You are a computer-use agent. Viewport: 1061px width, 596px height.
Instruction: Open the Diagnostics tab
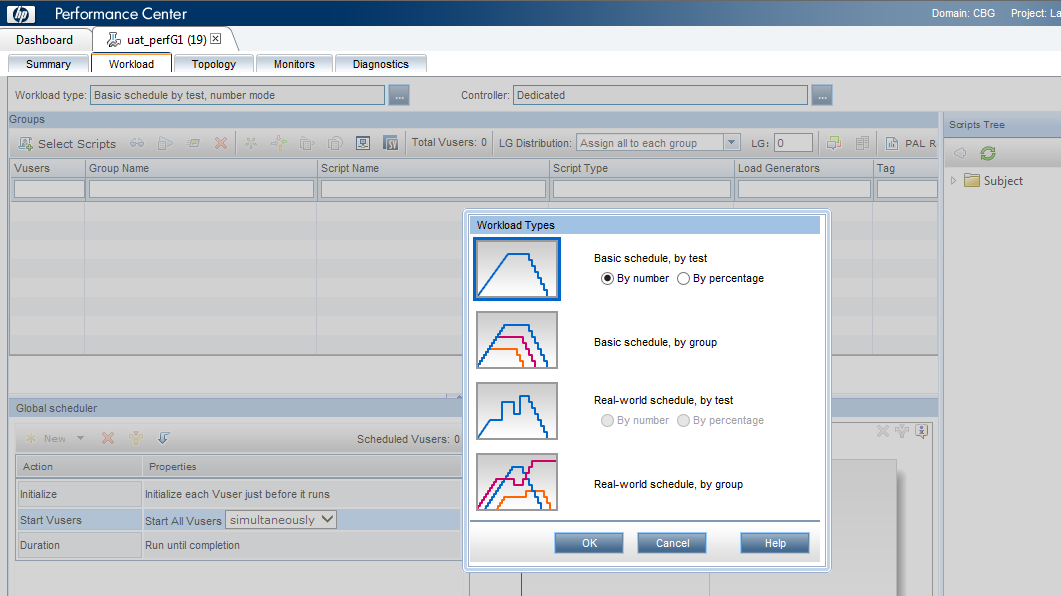pos(381,64)
